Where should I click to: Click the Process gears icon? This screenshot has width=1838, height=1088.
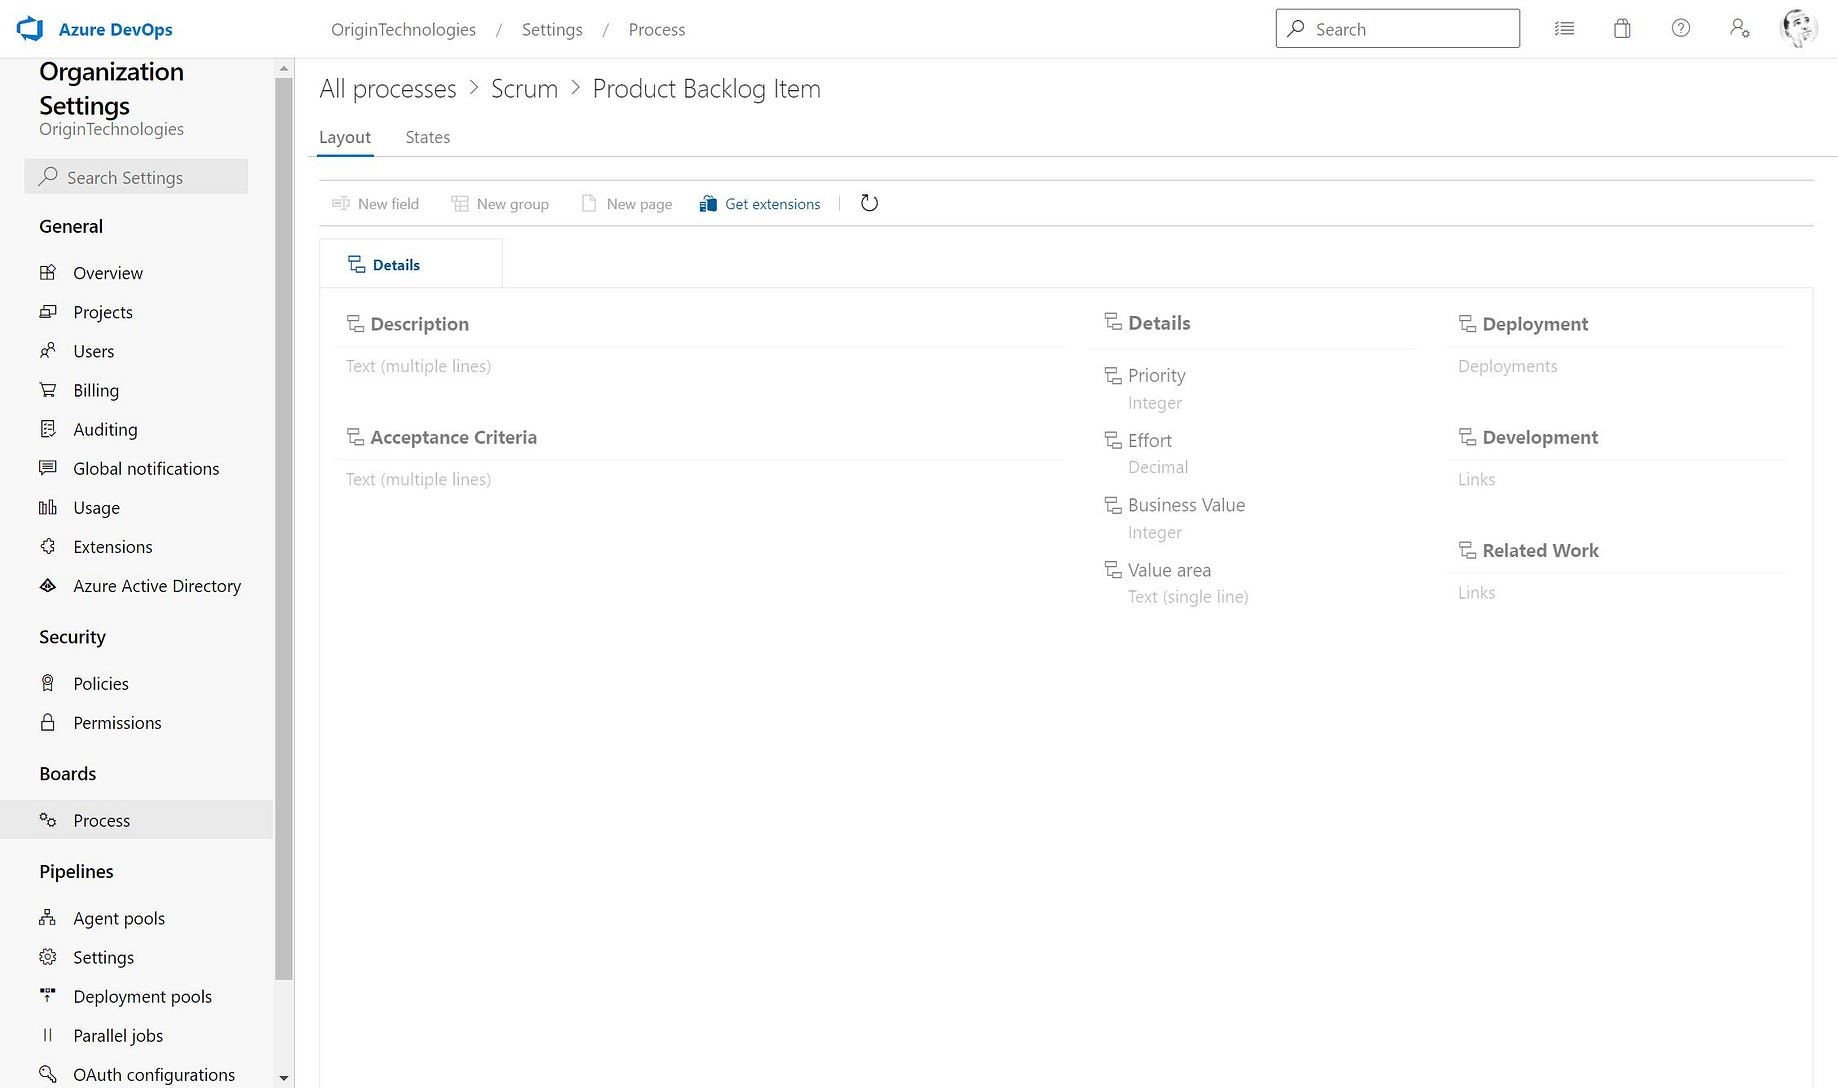[x=47, y=820]
